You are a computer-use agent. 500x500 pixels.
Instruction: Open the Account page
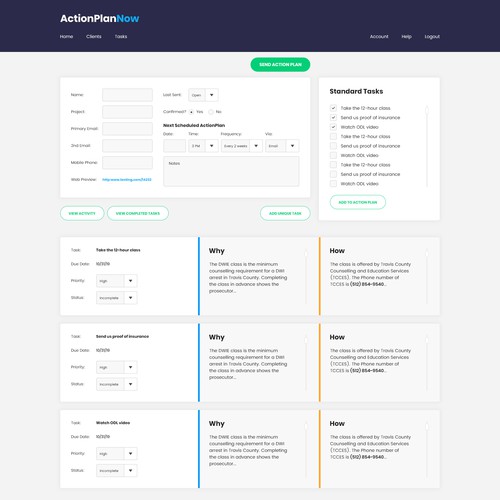click(x=379, y=36)
